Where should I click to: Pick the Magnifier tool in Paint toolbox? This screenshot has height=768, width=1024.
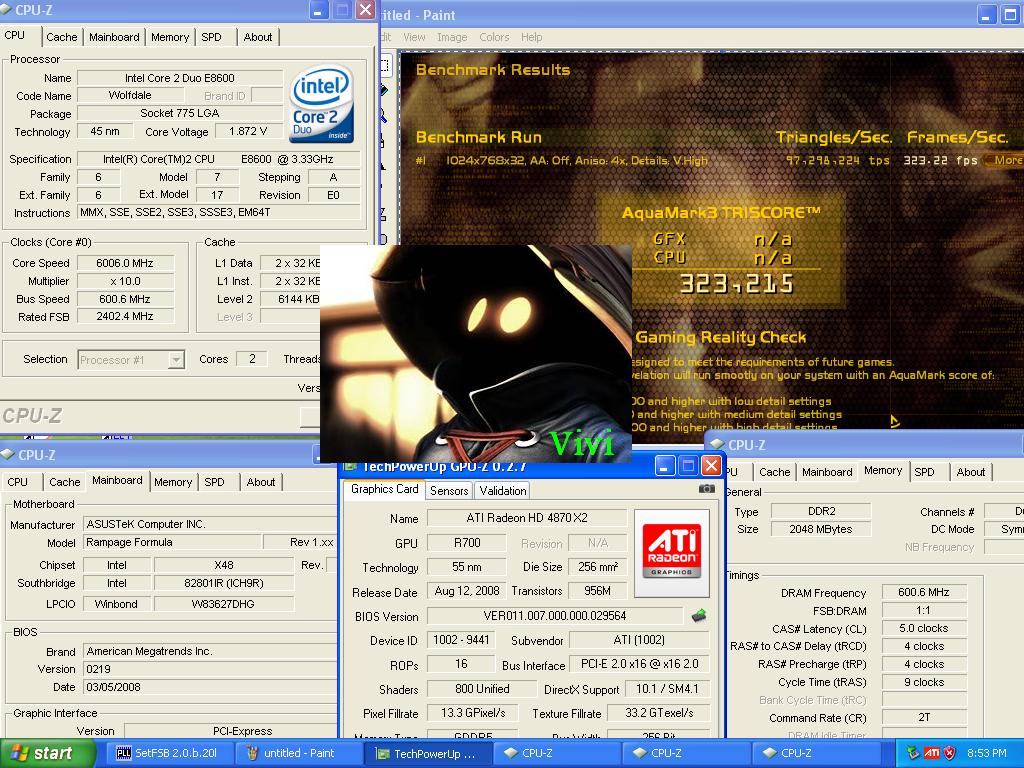(383, 116)
